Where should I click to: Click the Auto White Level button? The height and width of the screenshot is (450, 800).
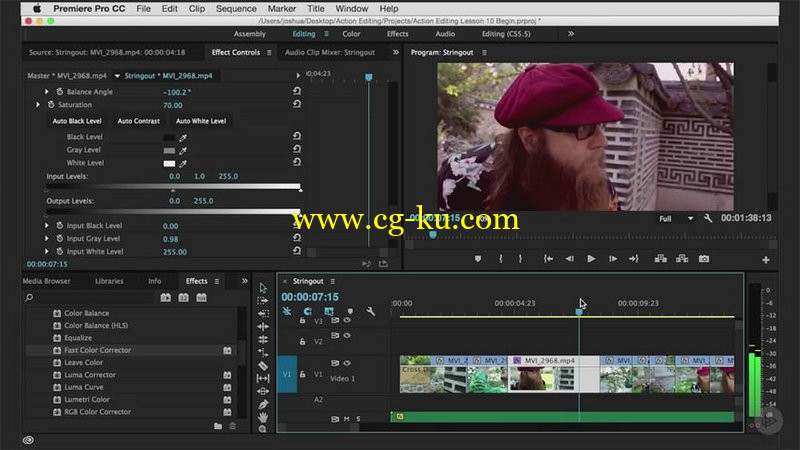click(201, 121)
